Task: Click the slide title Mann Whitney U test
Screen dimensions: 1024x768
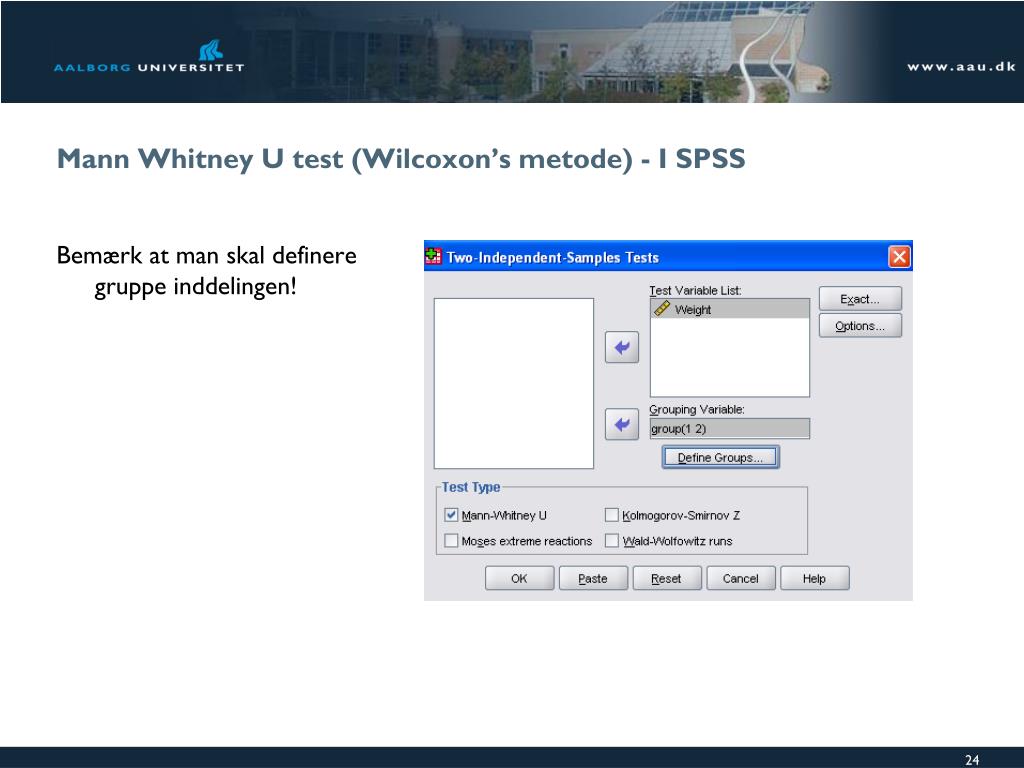Action: tap(401, 159)
